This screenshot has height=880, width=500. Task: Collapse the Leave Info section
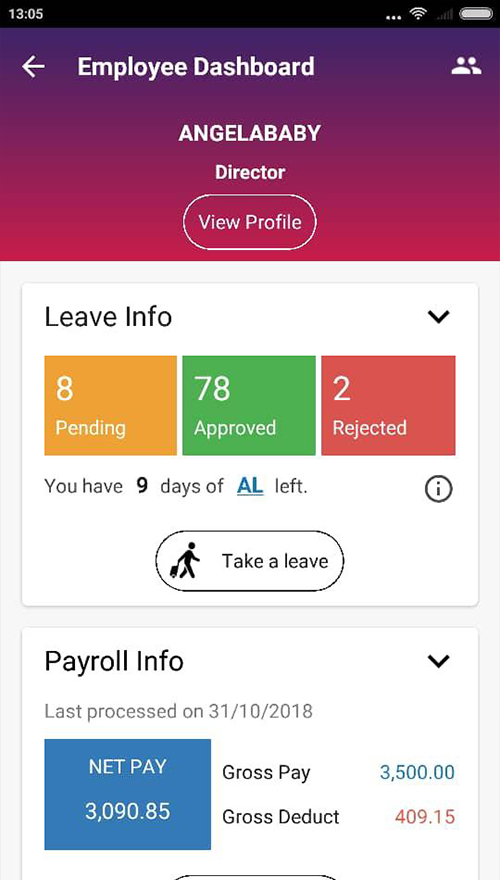[x=438, y=317]
